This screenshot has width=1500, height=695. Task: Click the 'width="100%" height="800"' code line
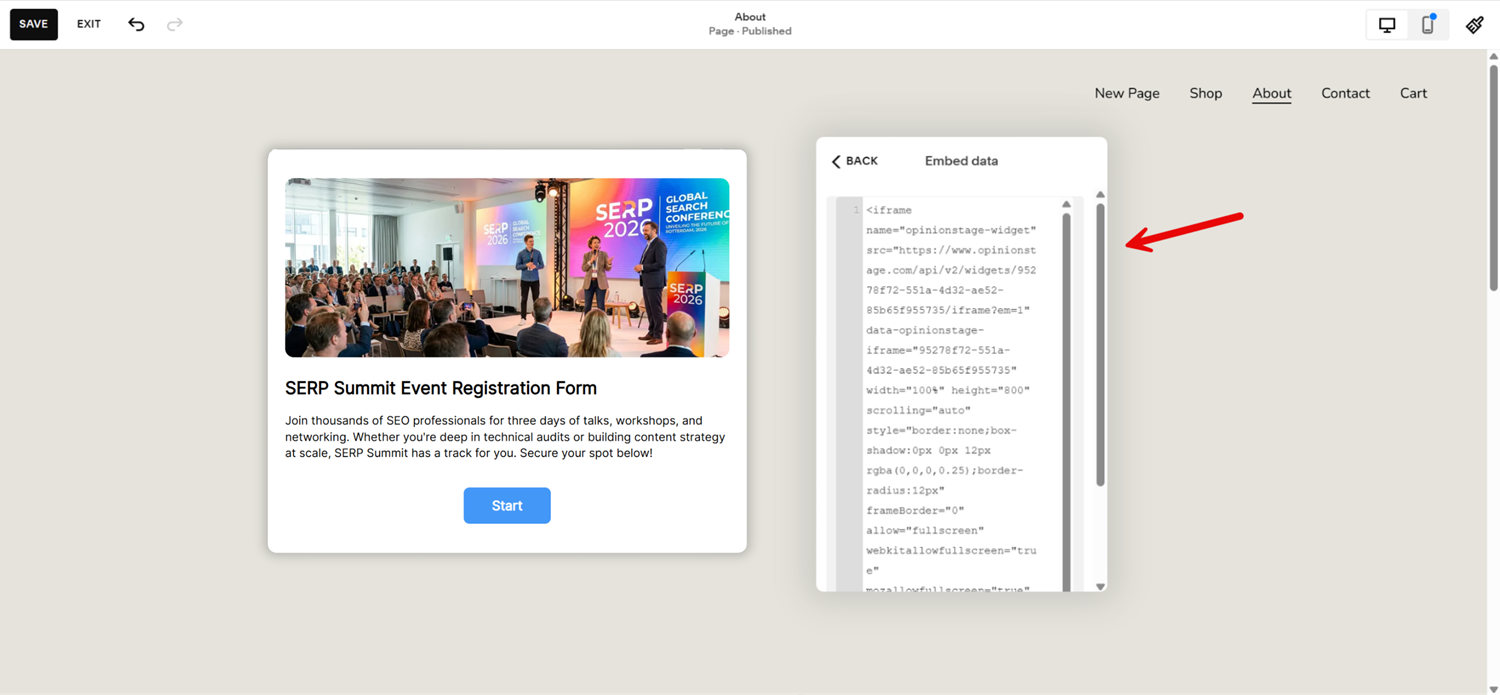point(948,390)
